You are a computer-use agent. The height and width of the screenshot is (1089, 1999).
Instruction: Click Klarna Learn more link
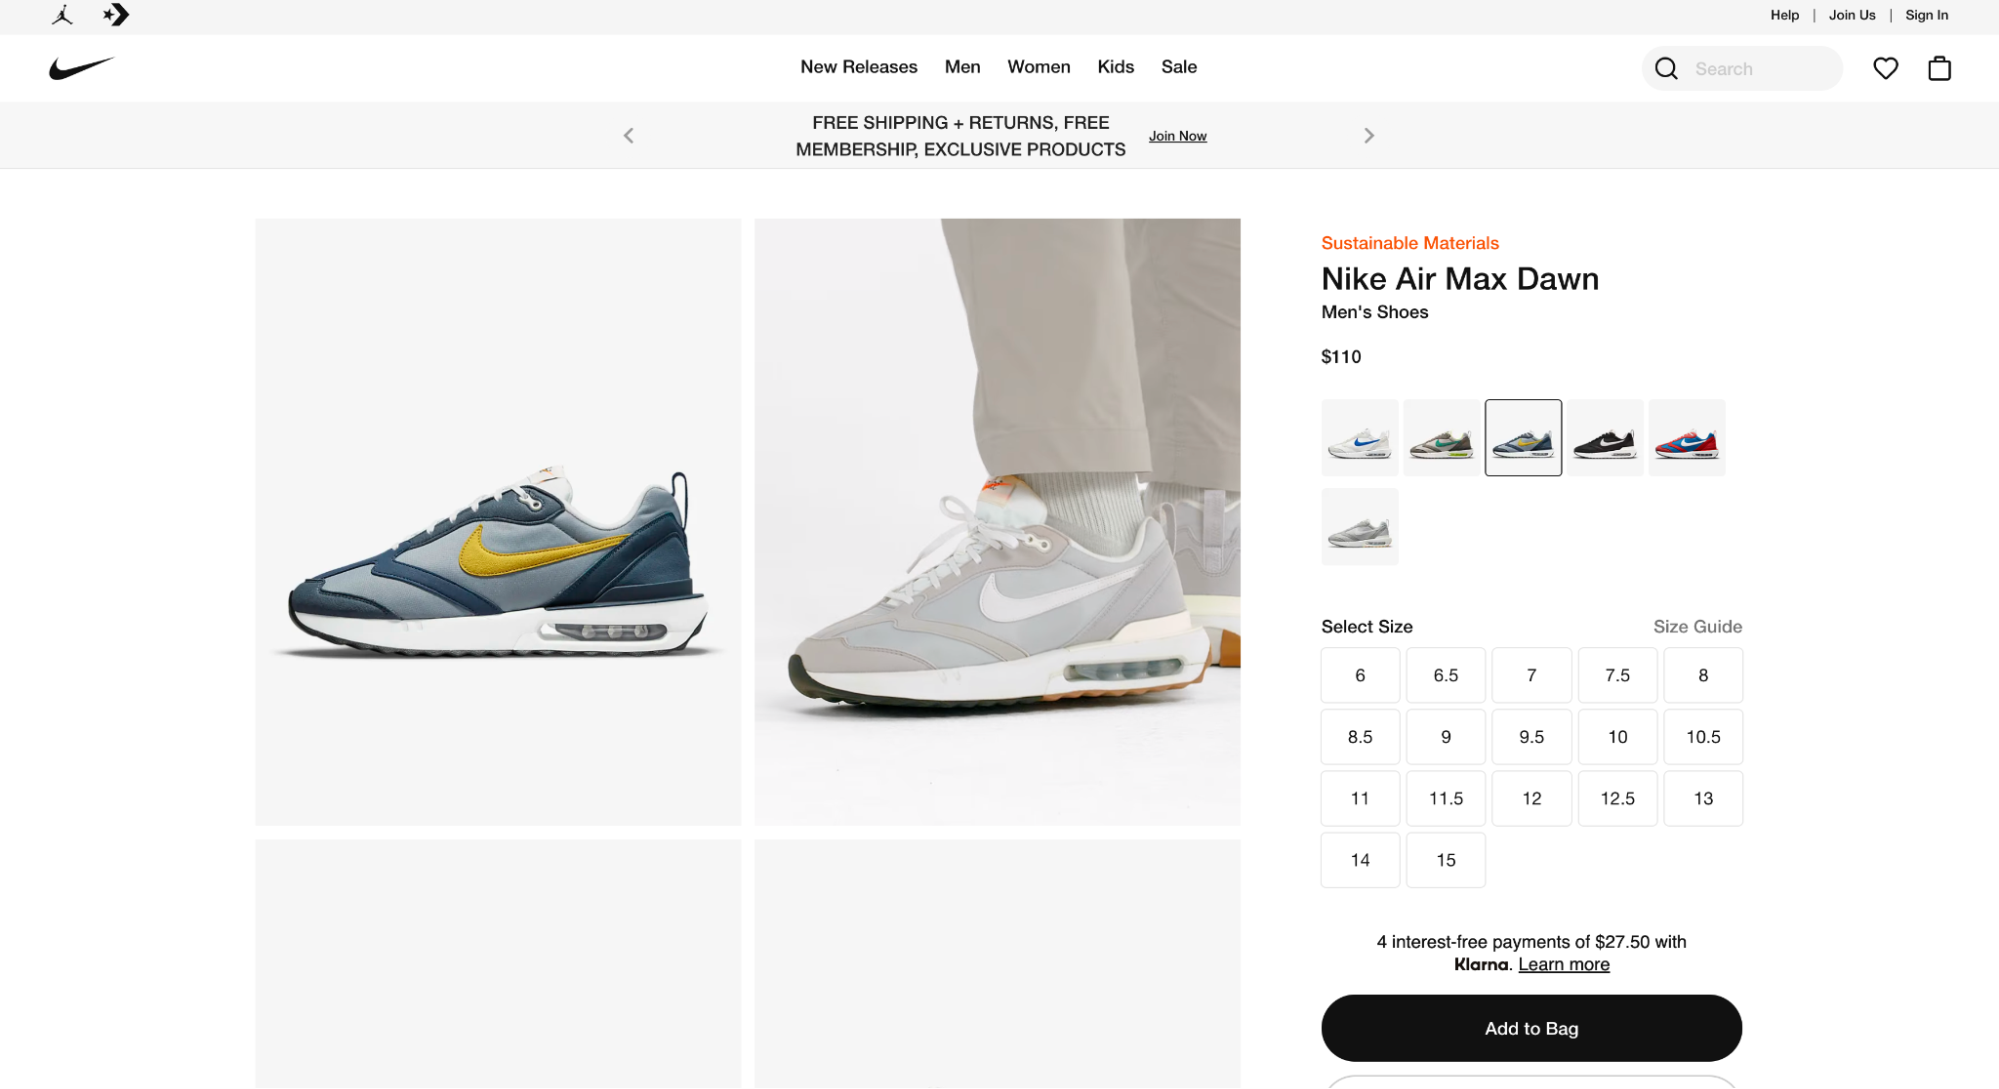(x=1563, y=965)
